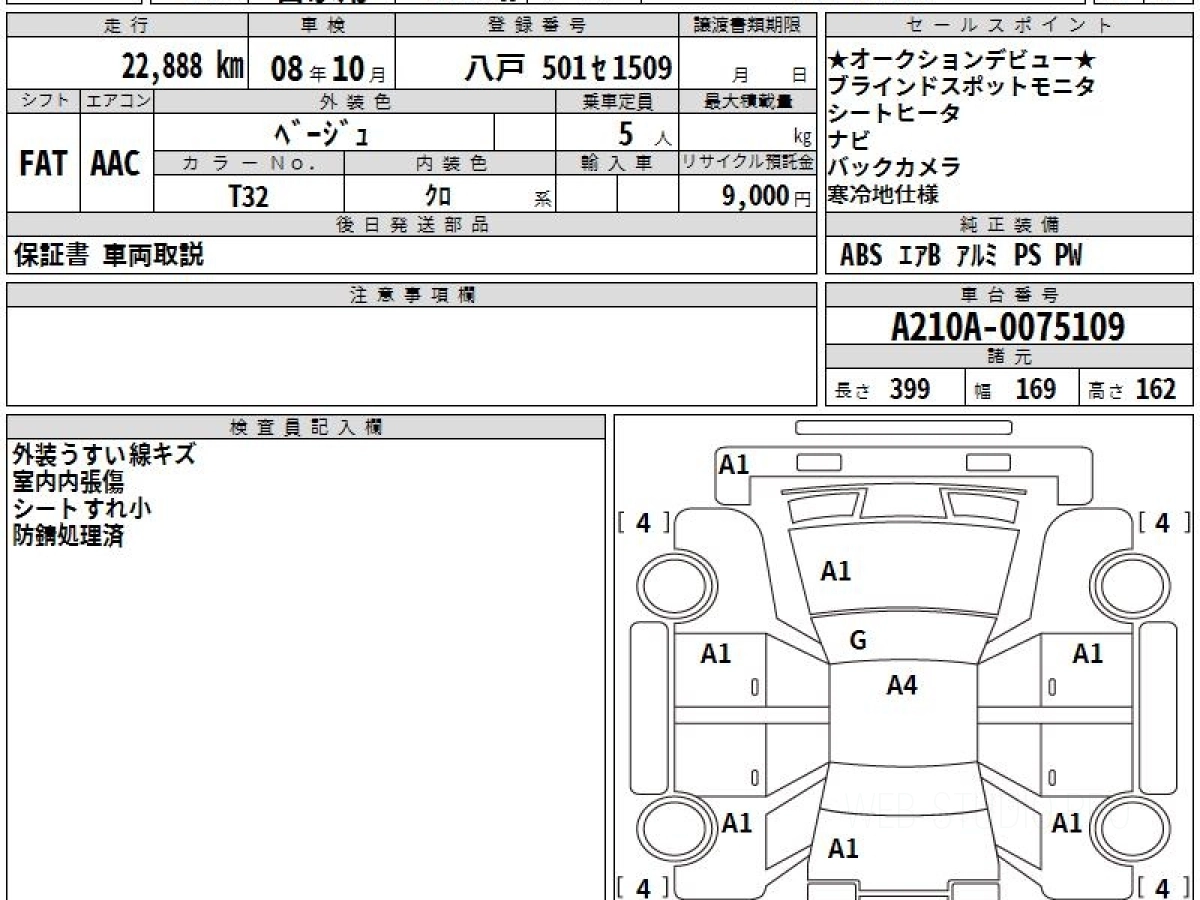
Task: Select the A4 mark on roof
Action: (x=902, y=685)
